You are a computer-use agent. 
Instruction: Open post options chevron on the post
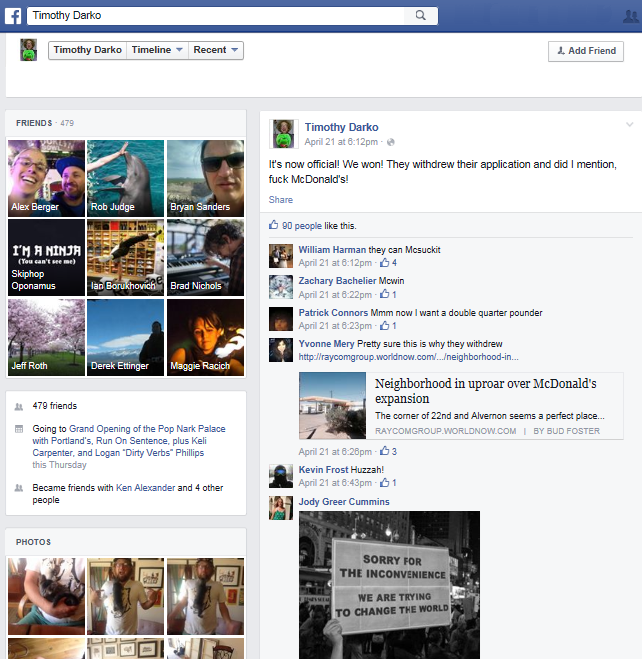tap(630, 125)
